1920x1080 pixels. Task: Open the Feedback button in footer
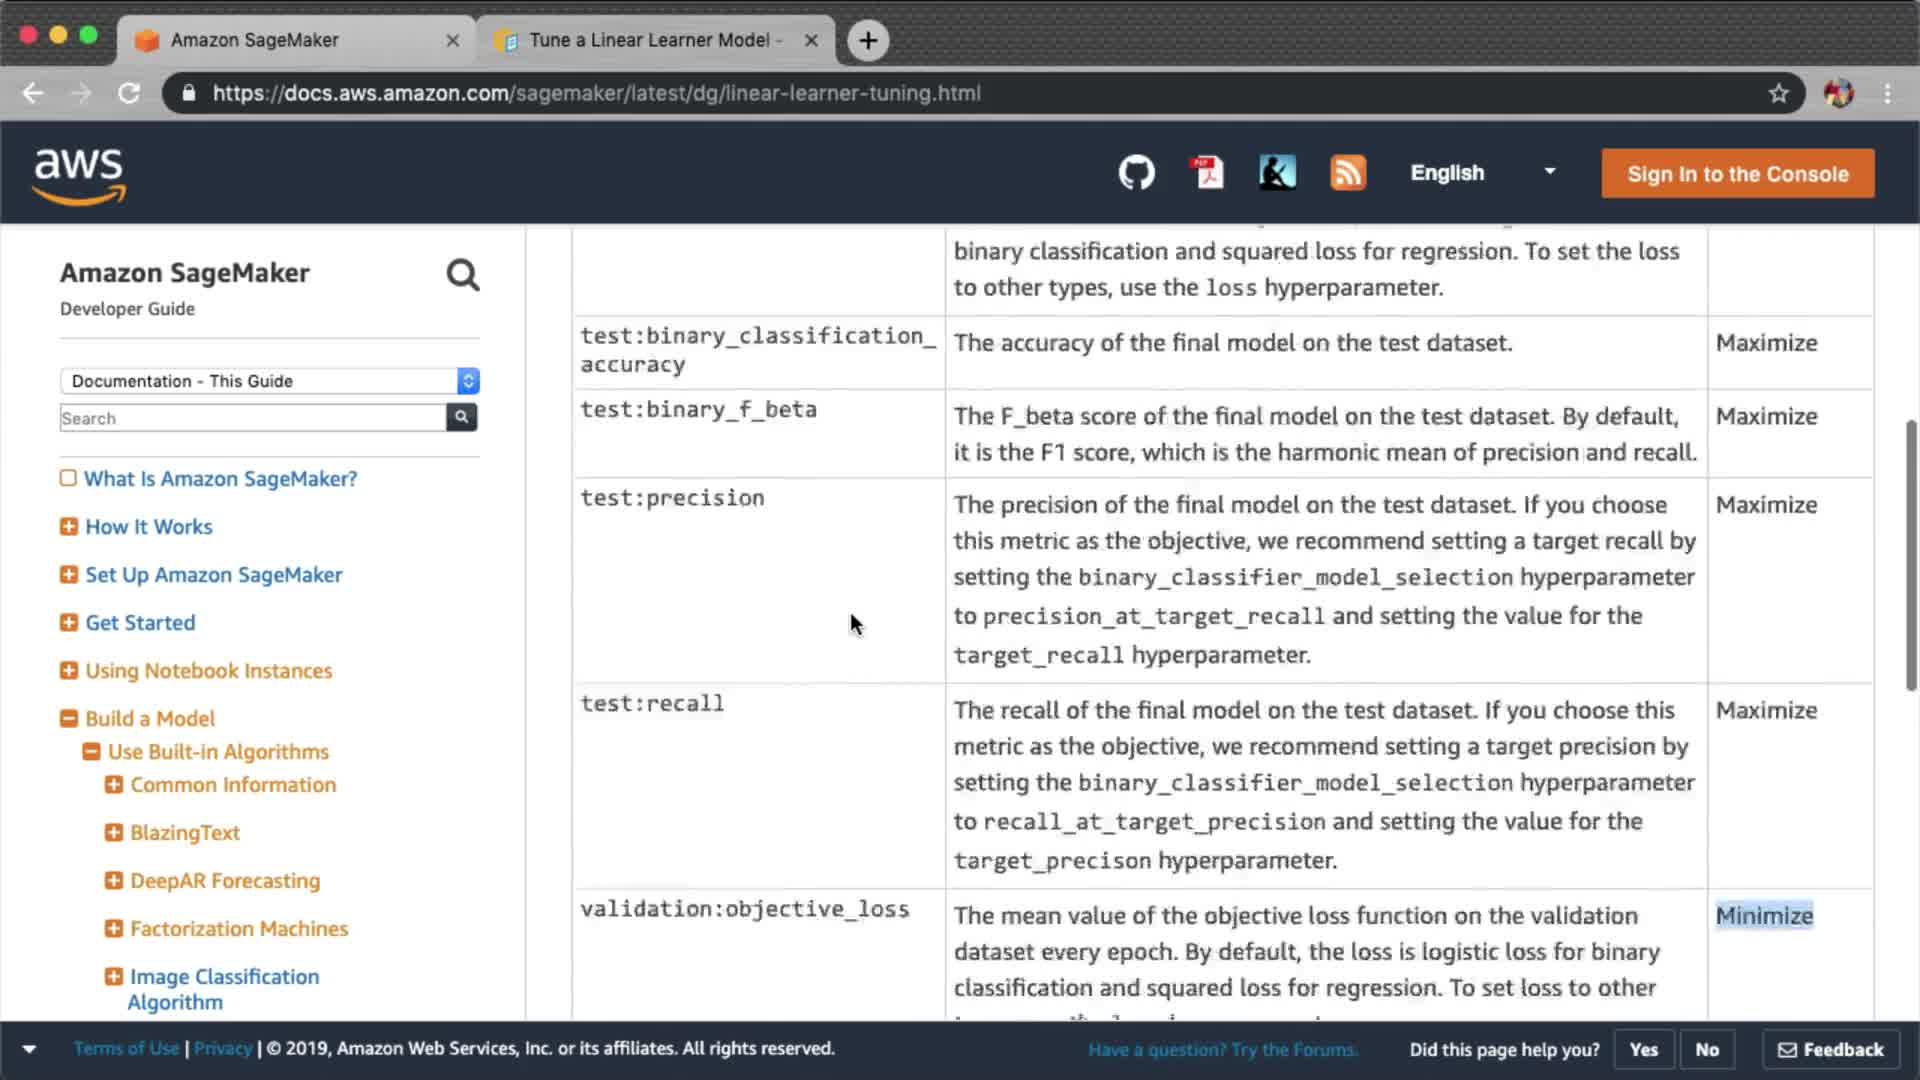(1830, 1049)
